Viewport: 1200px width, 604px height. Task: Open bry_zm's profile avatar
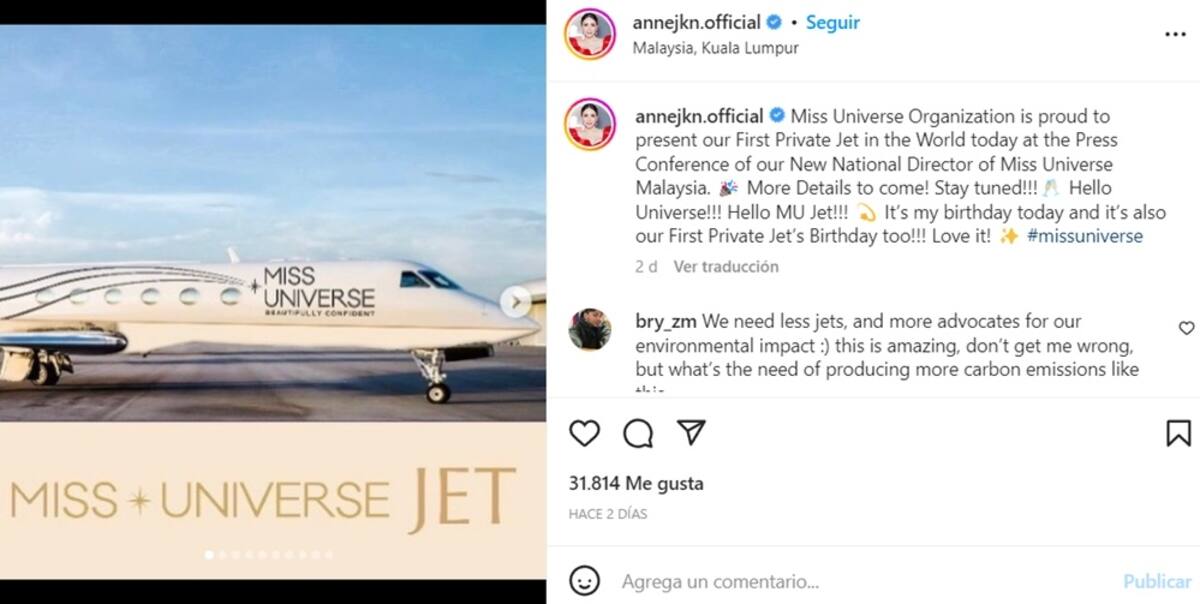coord(590,330)
